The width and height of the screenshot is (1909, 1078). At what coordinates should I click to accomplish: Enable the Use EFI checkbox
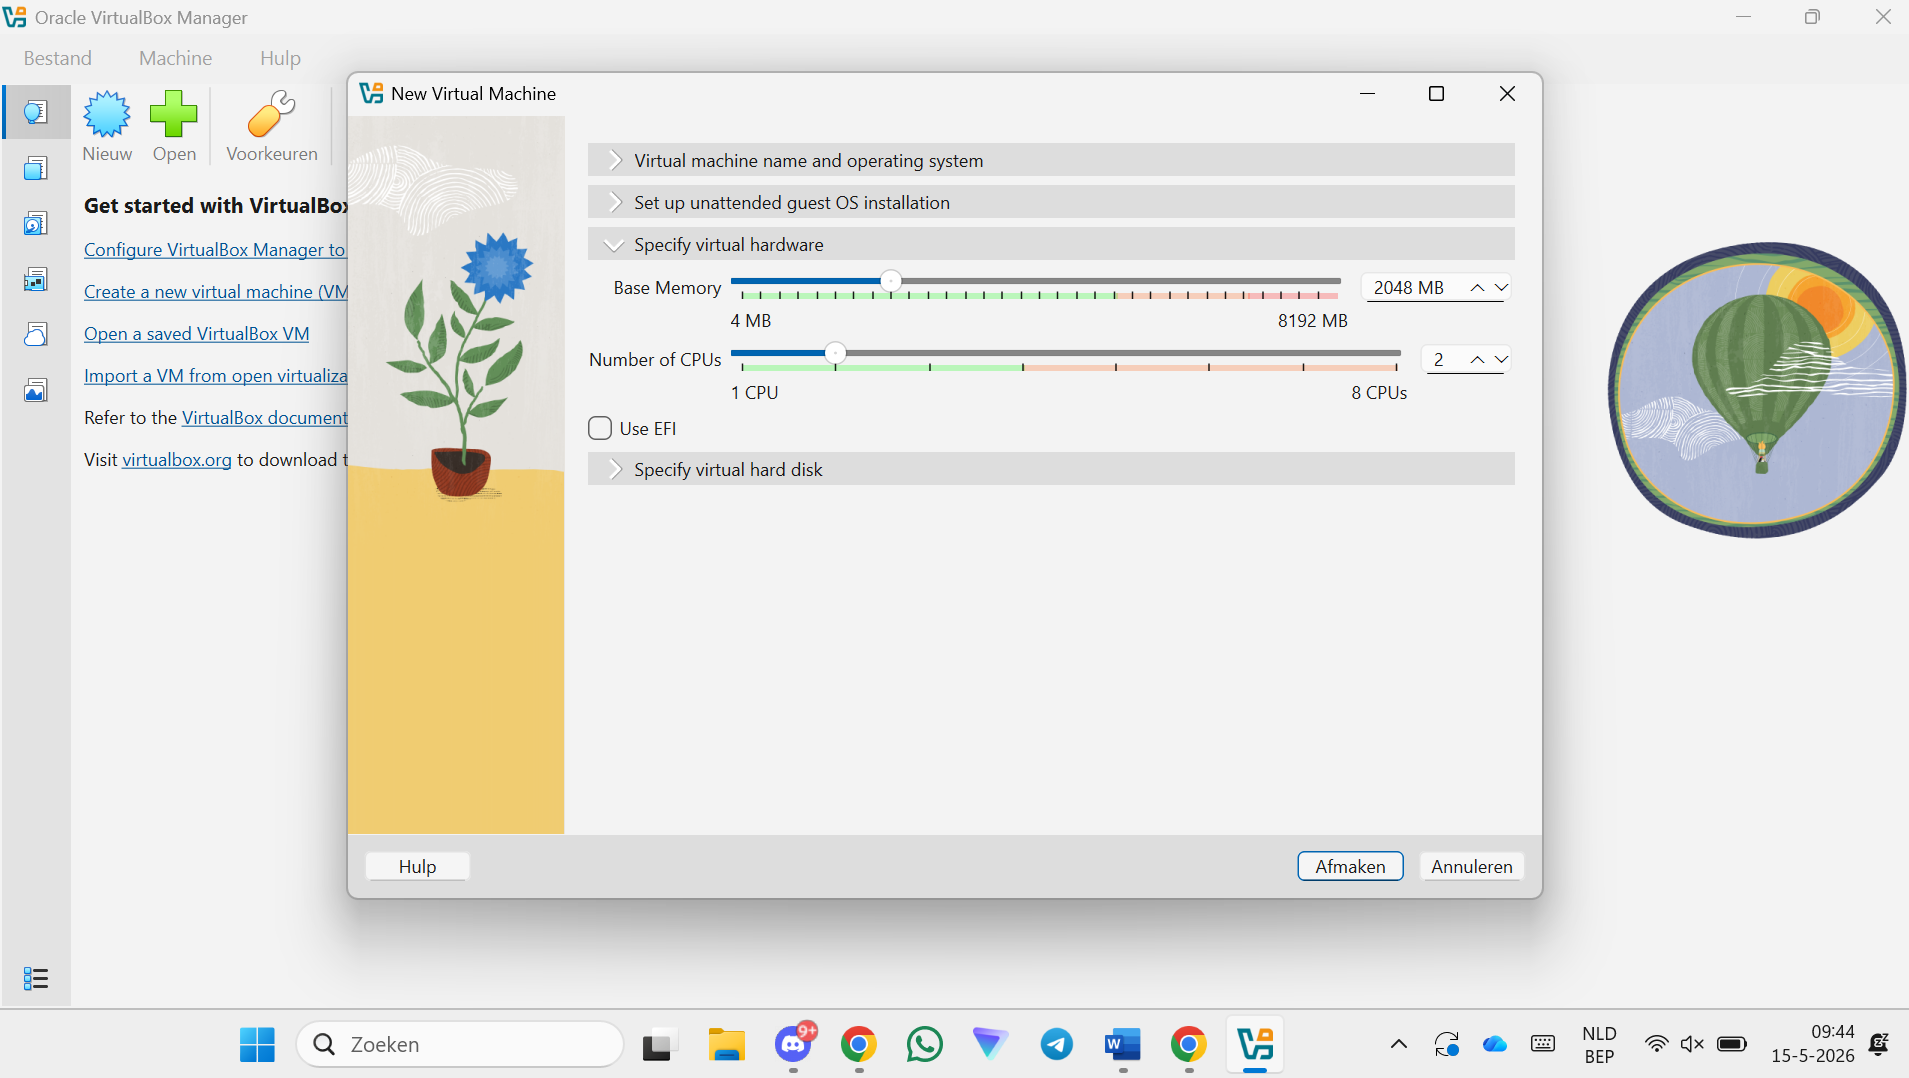(x=600, y=428)
